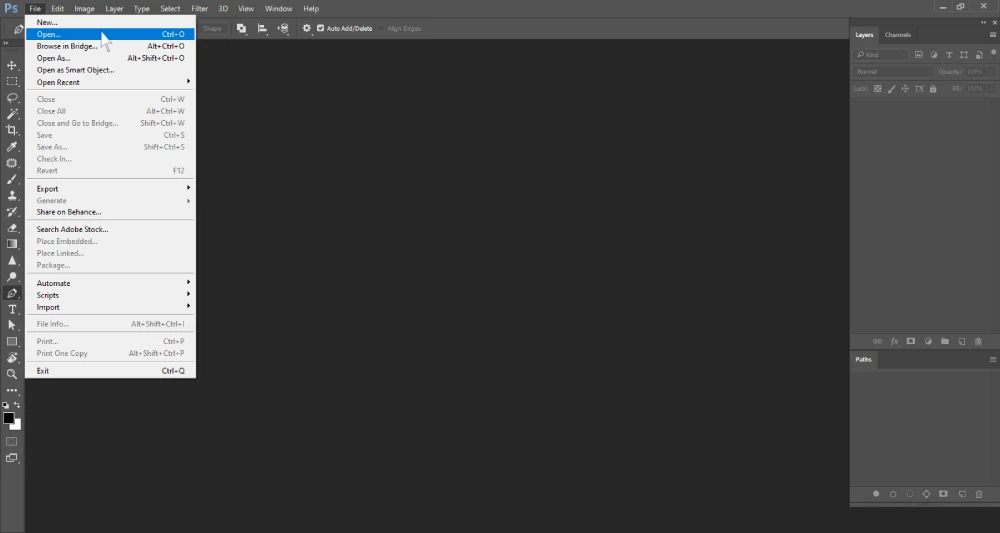
Task: Click the path operations icon in options bar
Action: pos(241,28)
